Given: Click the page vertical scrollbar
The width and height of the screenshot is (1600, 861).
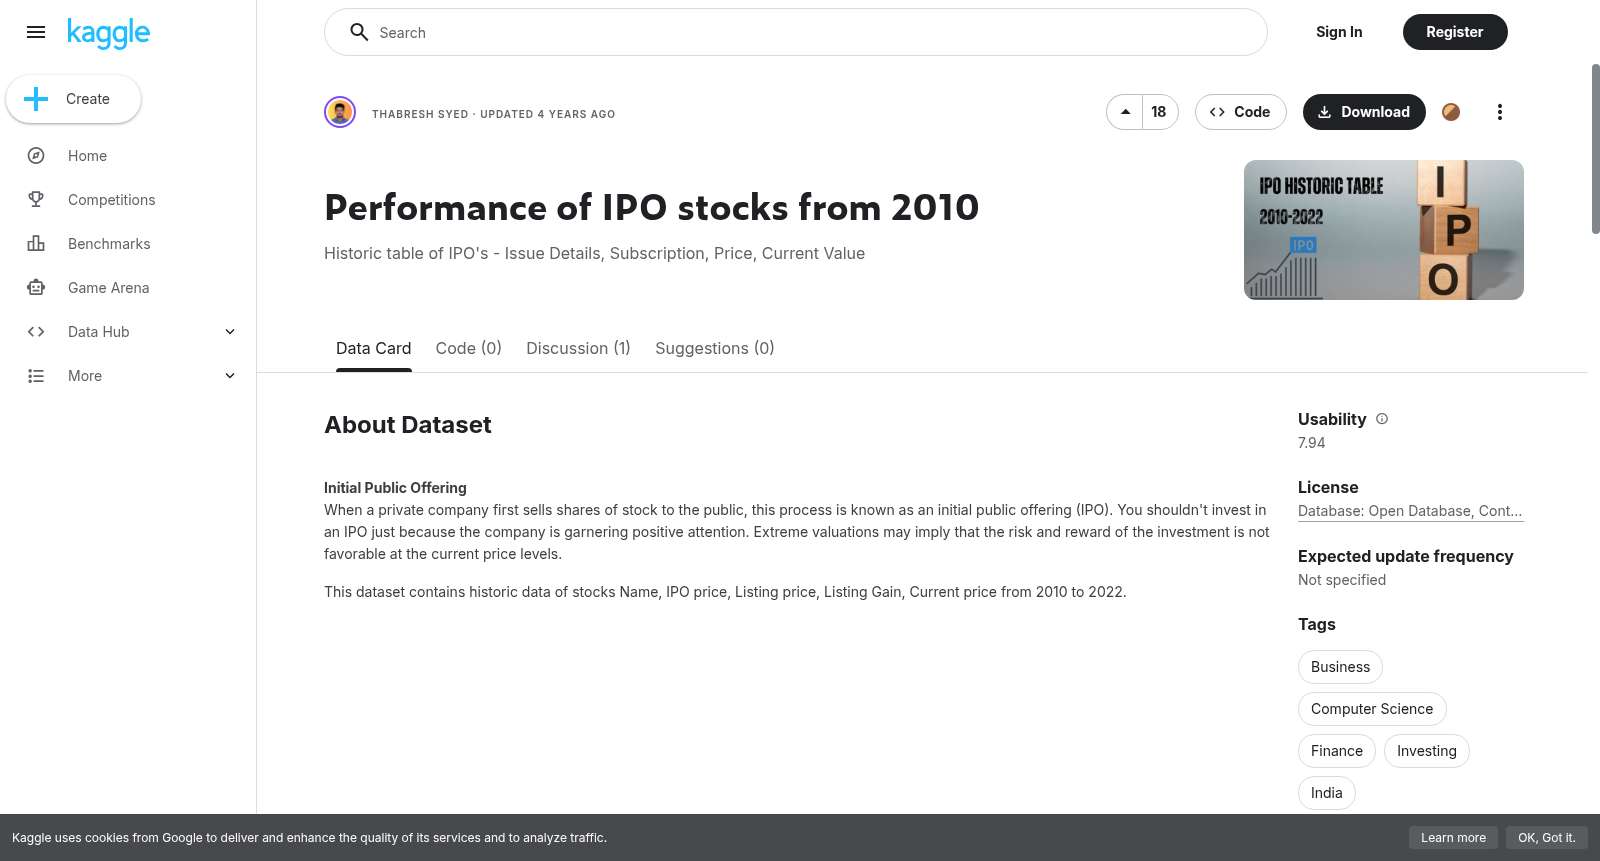Looking at the screenshot, I should click(1595, 150).
